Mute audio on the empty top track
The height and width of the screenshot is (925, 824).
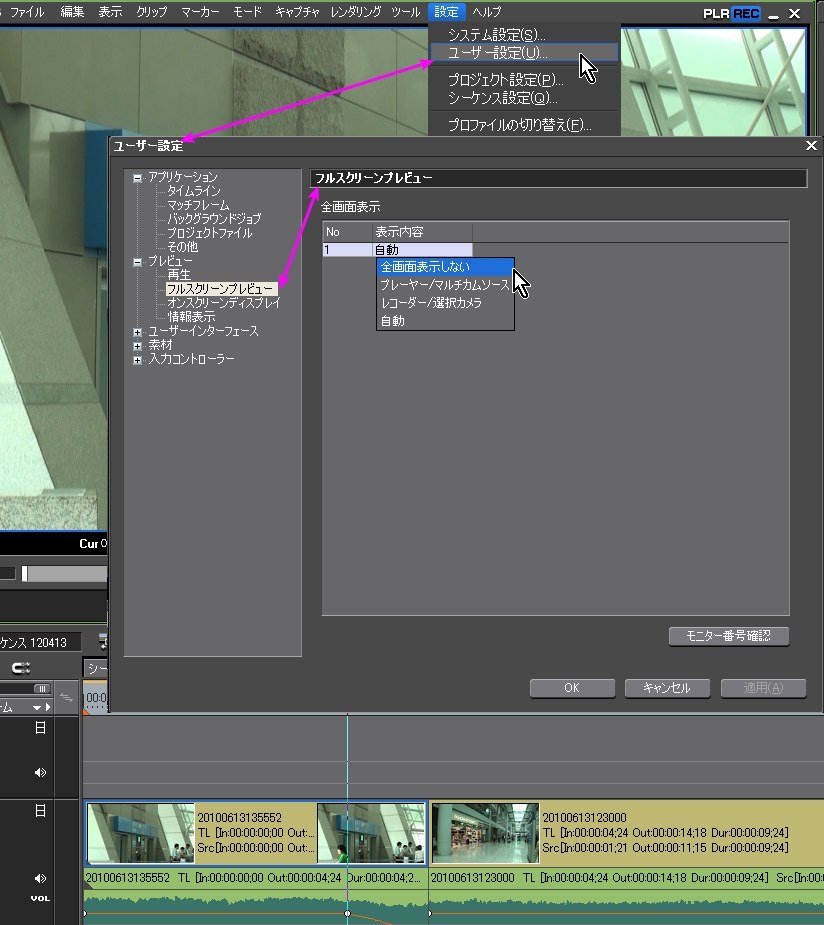(x=40, y=772)
